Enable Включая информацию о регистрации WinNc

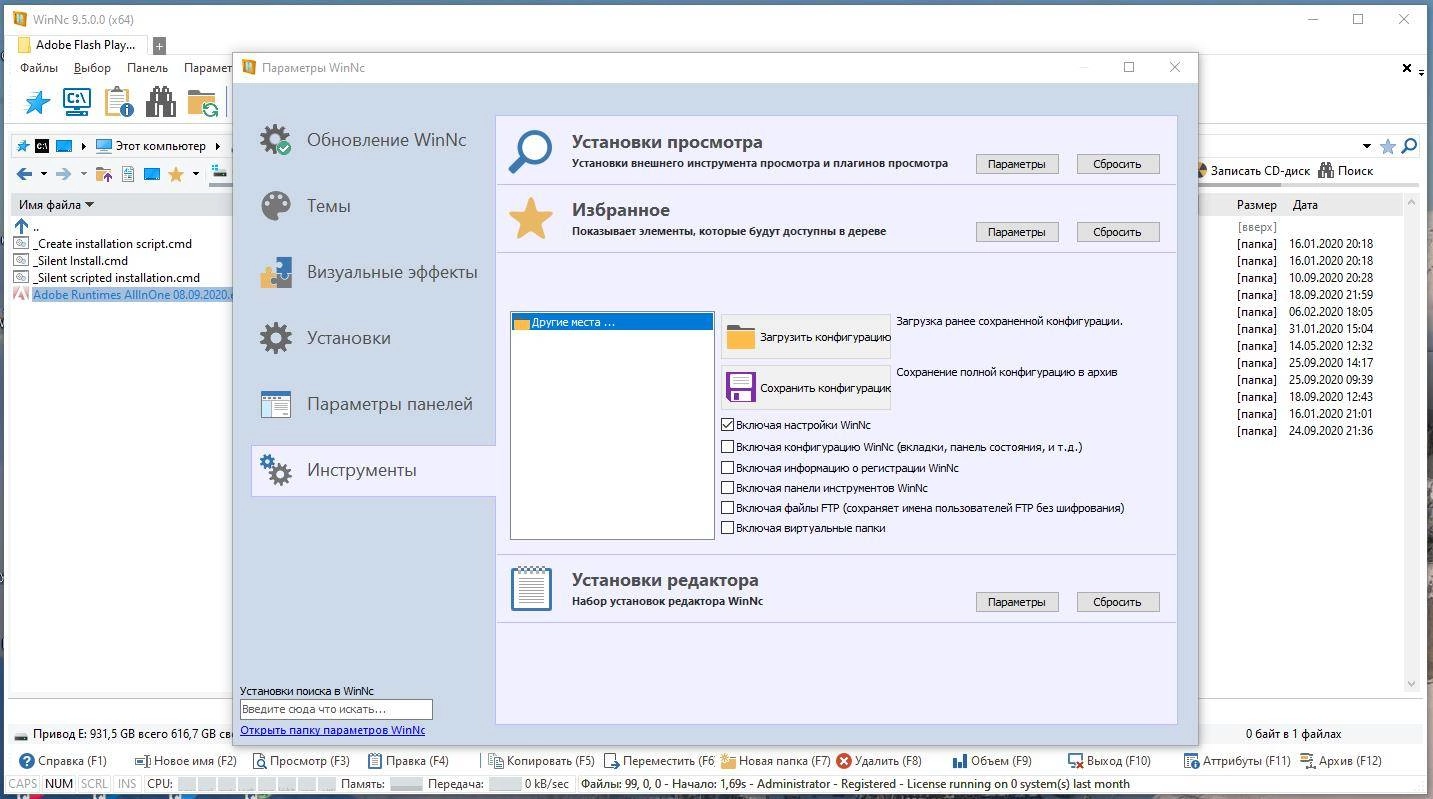728,468
